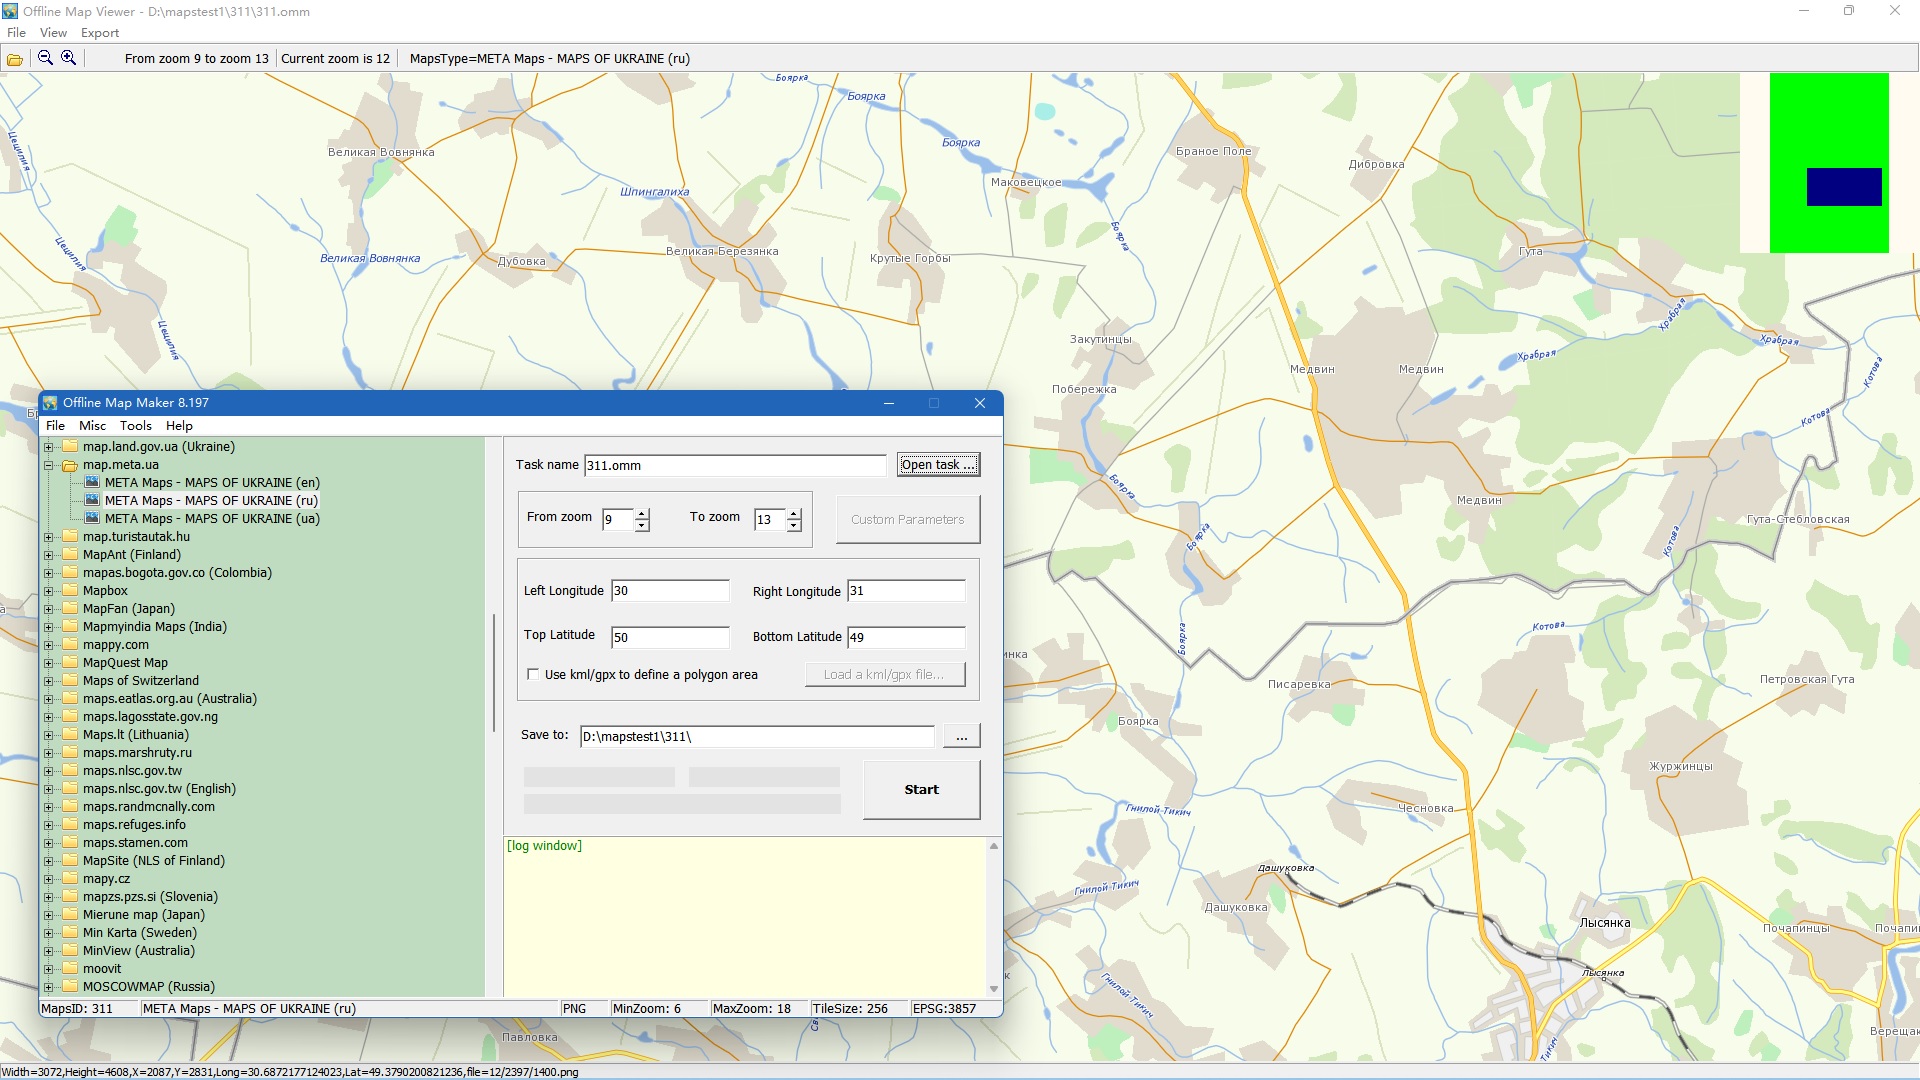Select META Maps - MAPS OF UKRAINE (en) icon
Image resolution: width=1920 pixels, height=1080 pixels.
point(92,482)
